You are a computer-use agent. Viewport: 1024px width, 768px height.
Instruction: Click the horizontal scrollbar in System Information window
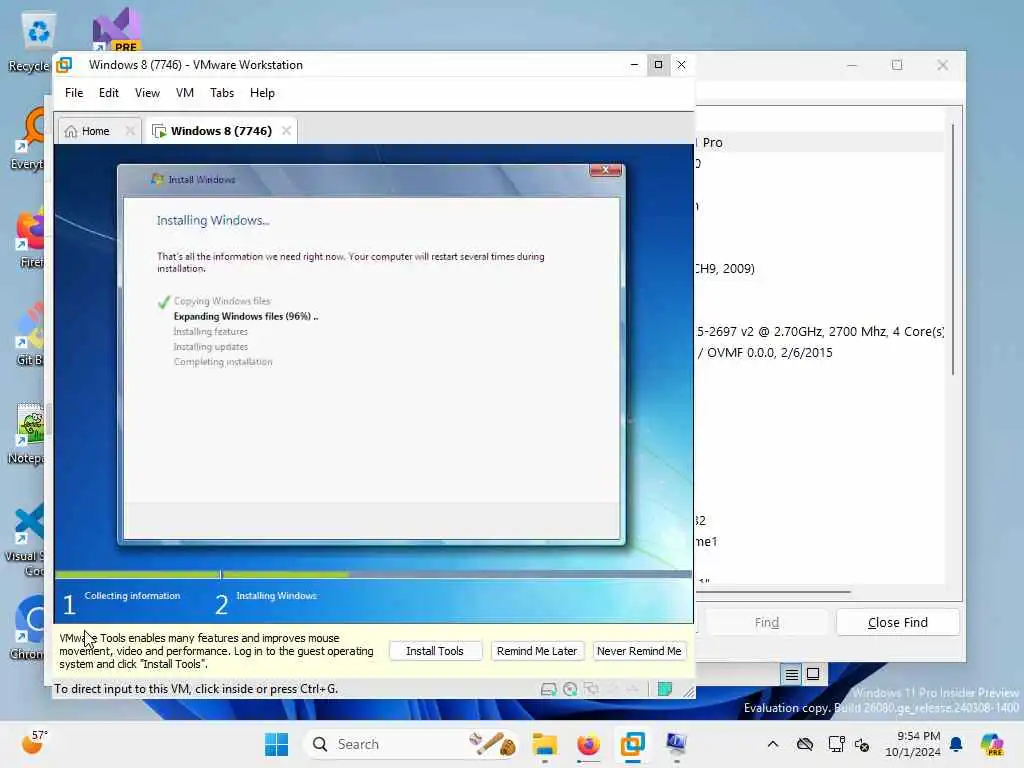(x=774, y=592)
